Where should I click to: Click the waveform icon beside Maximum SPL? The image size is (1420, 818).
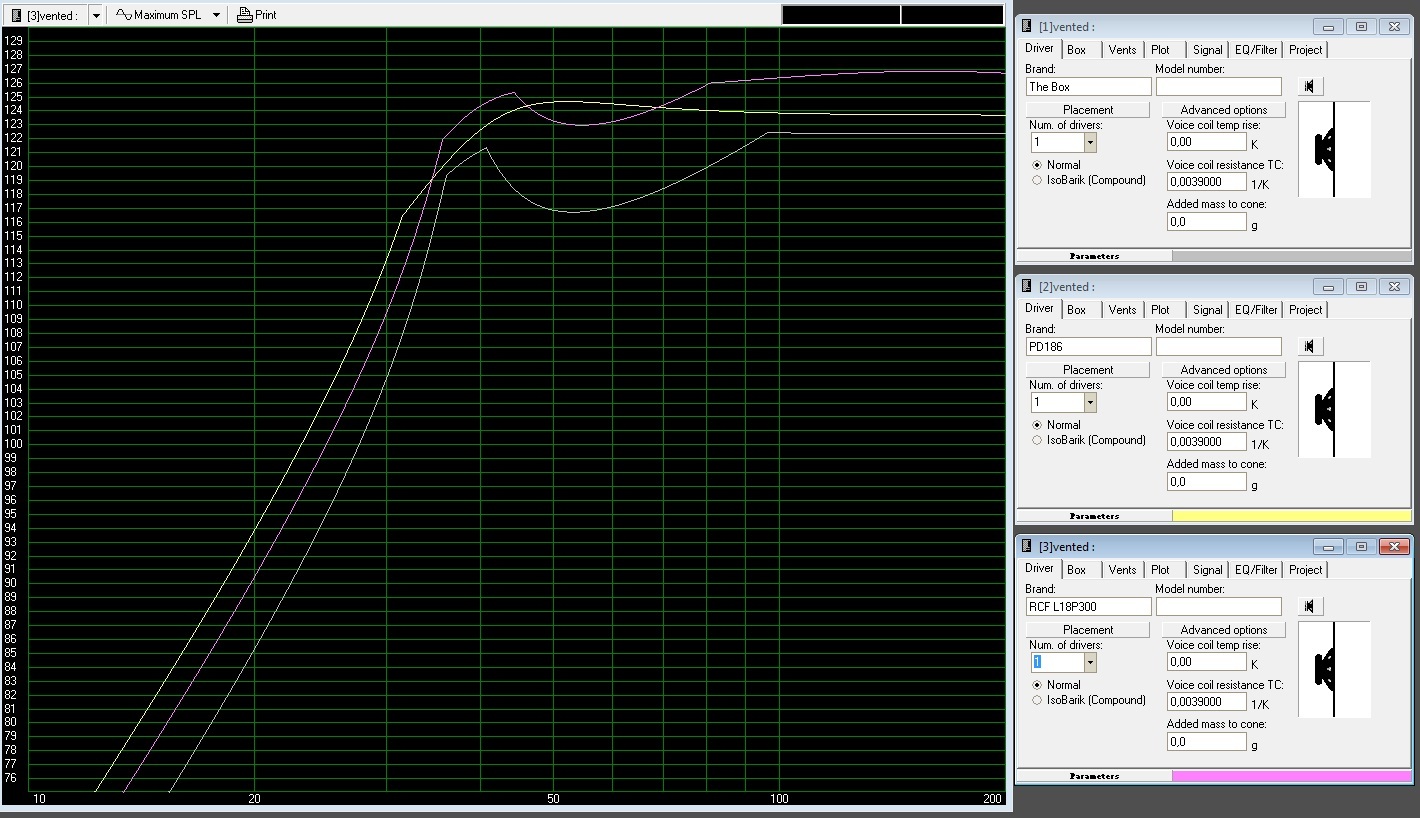124,15
